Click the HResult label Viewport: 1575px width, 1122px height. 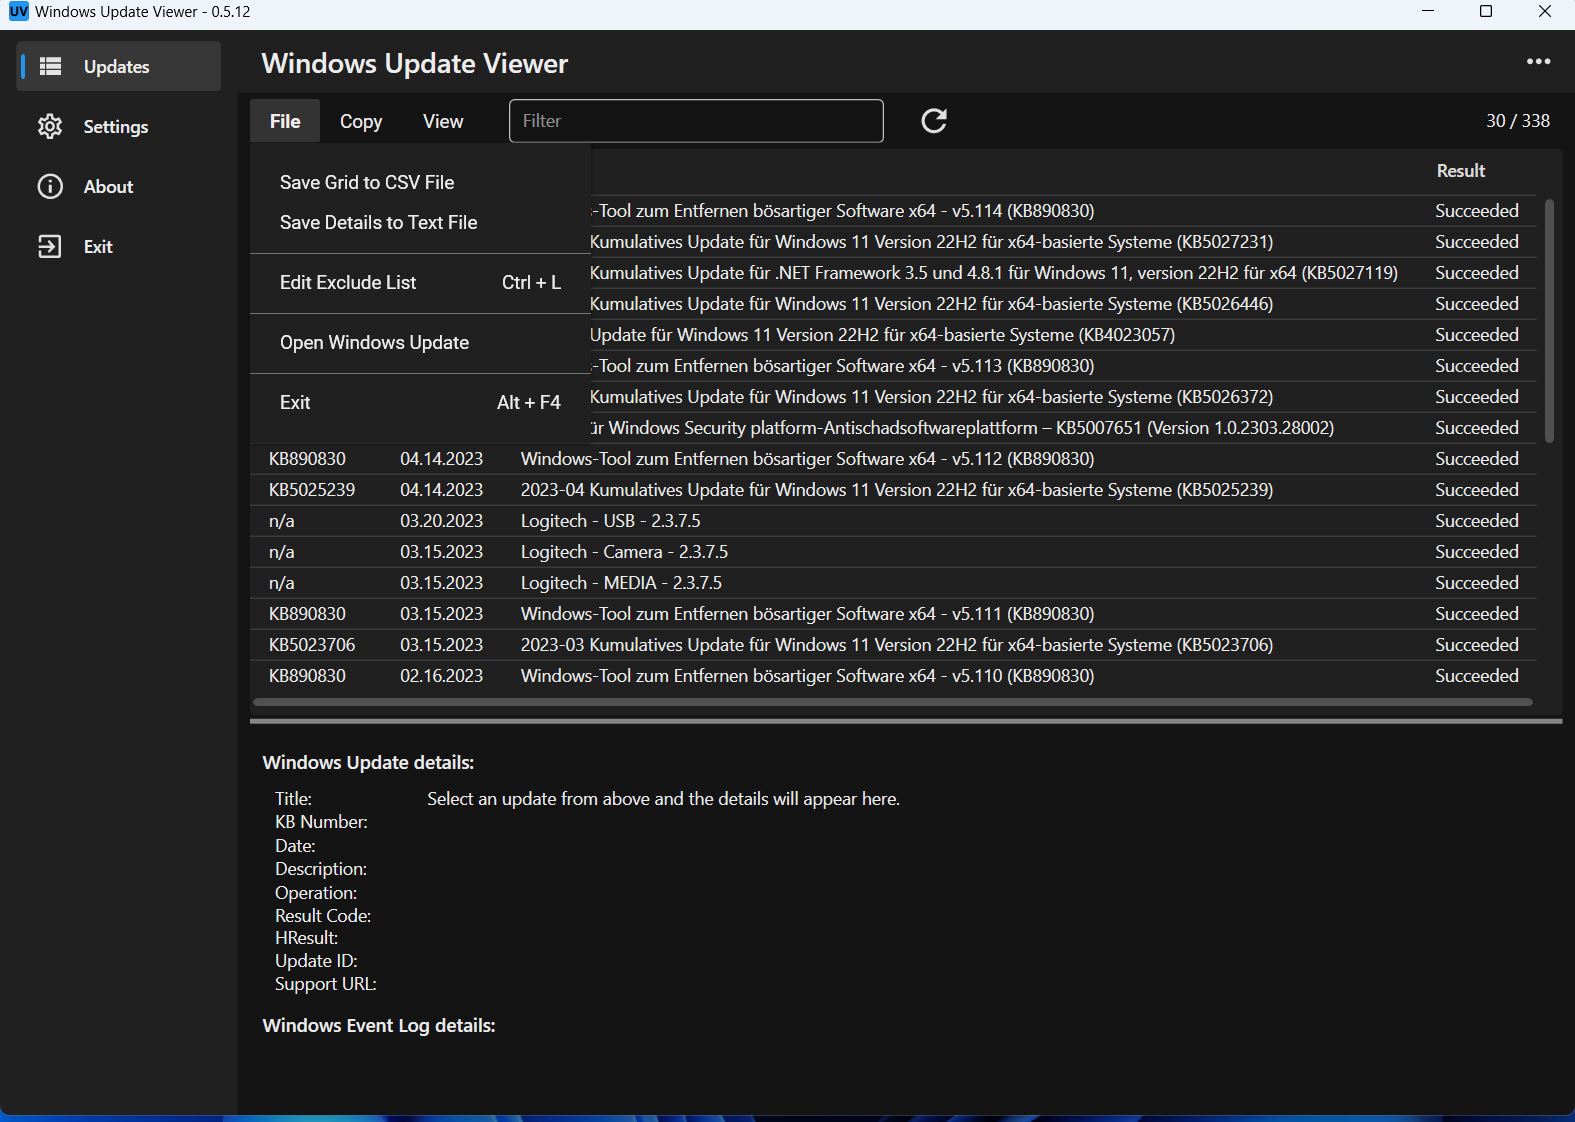pyautogui.click(x=307, y=938)
